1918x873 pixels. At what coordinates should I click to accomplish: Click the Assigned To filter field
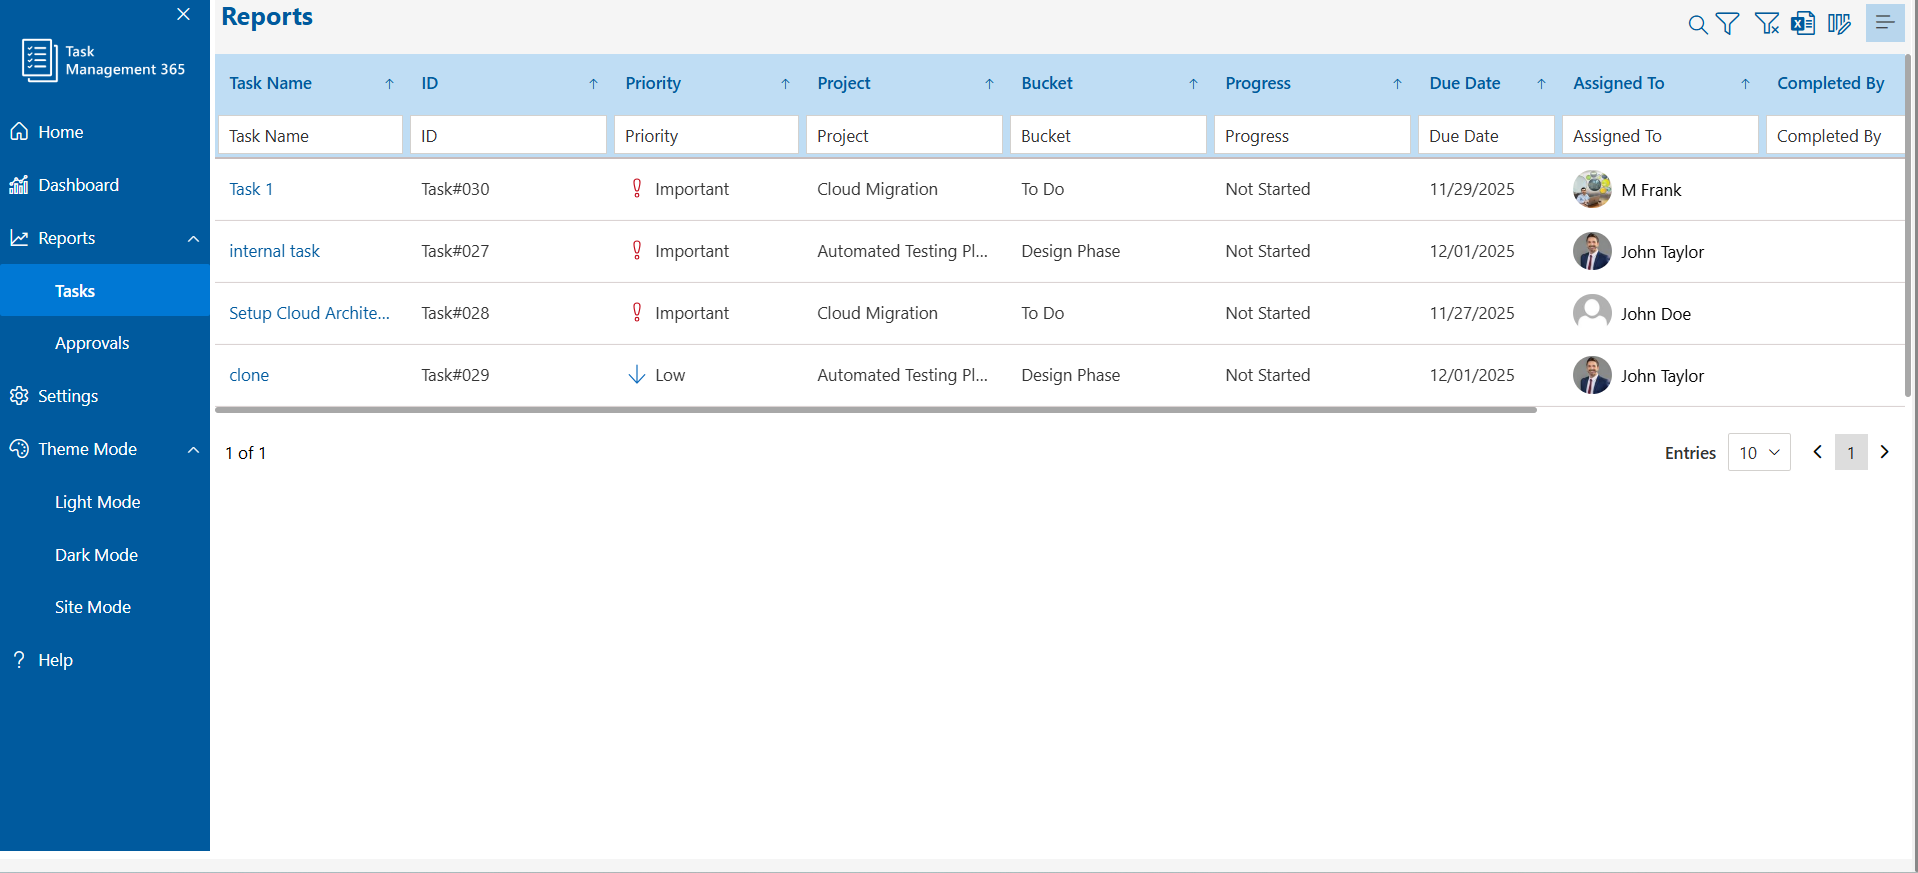coord(1660,135)
